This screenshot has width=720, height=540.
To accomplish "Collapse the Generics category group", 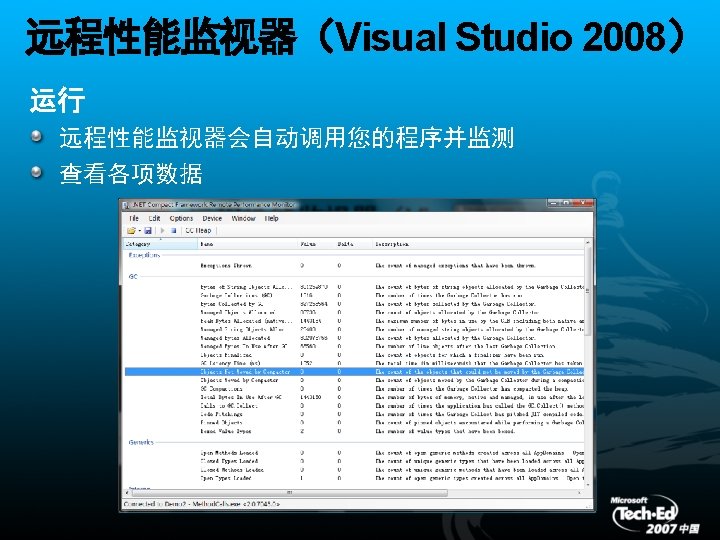I will tap(141, 443).
